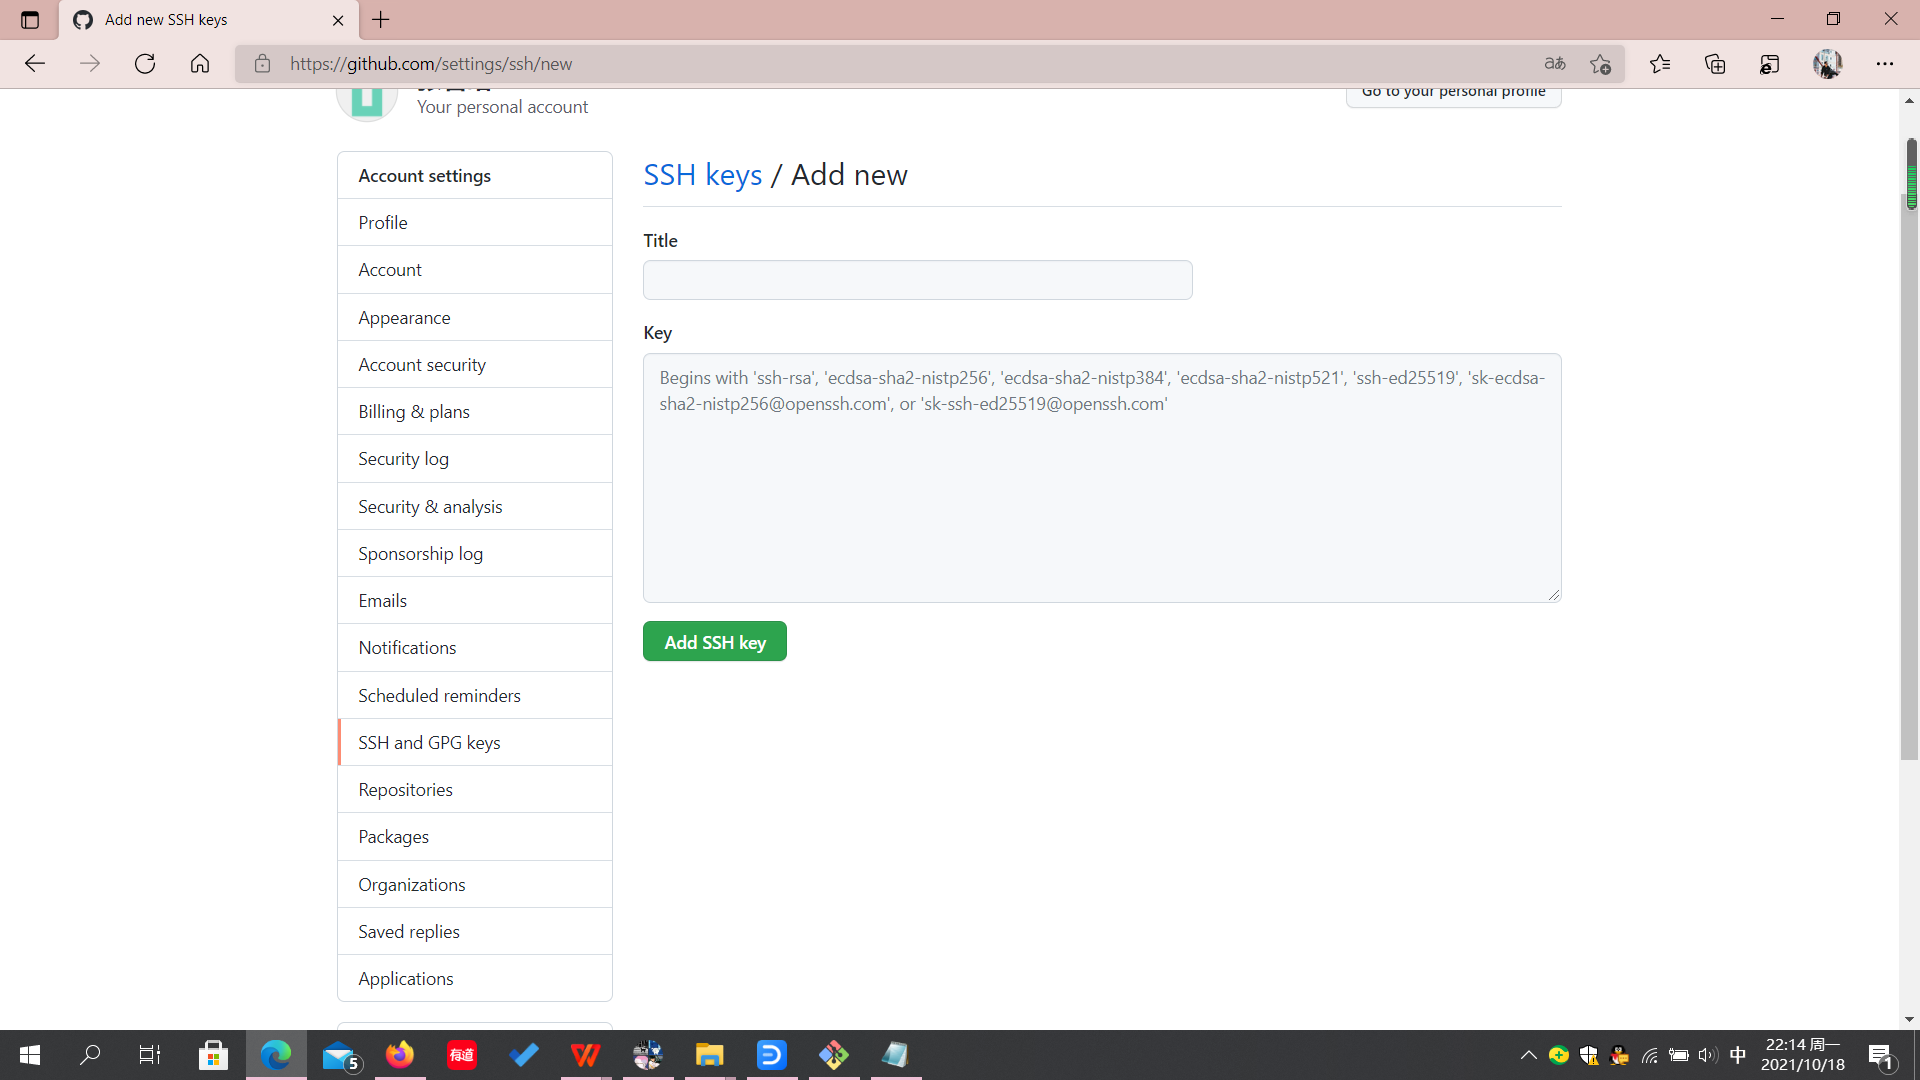Open Notifications settings
This screenshot has width=1920, height=1080.
tap(475, 648)
